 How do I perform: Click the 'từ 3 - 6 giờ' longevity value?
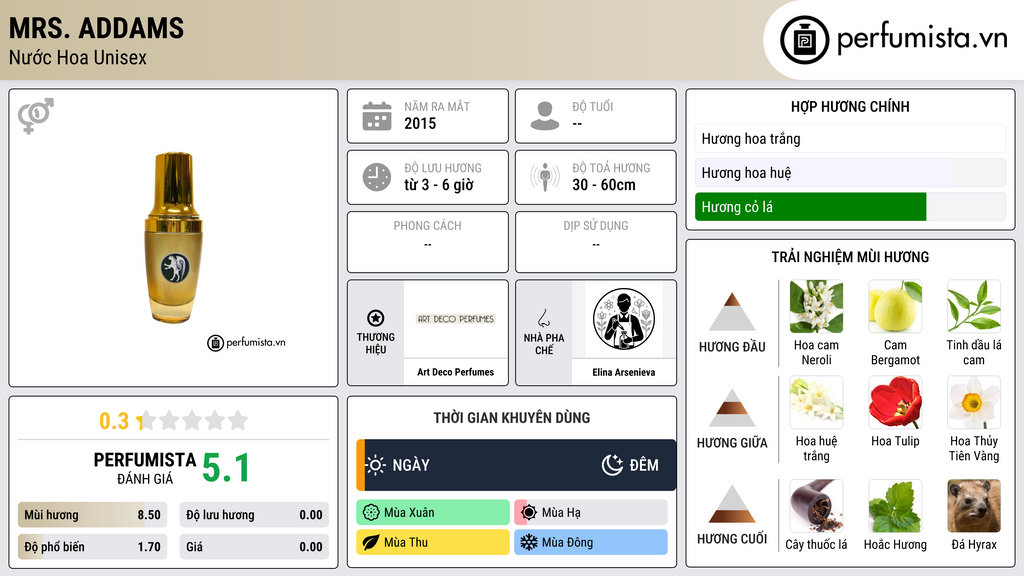tap(439, 185)
